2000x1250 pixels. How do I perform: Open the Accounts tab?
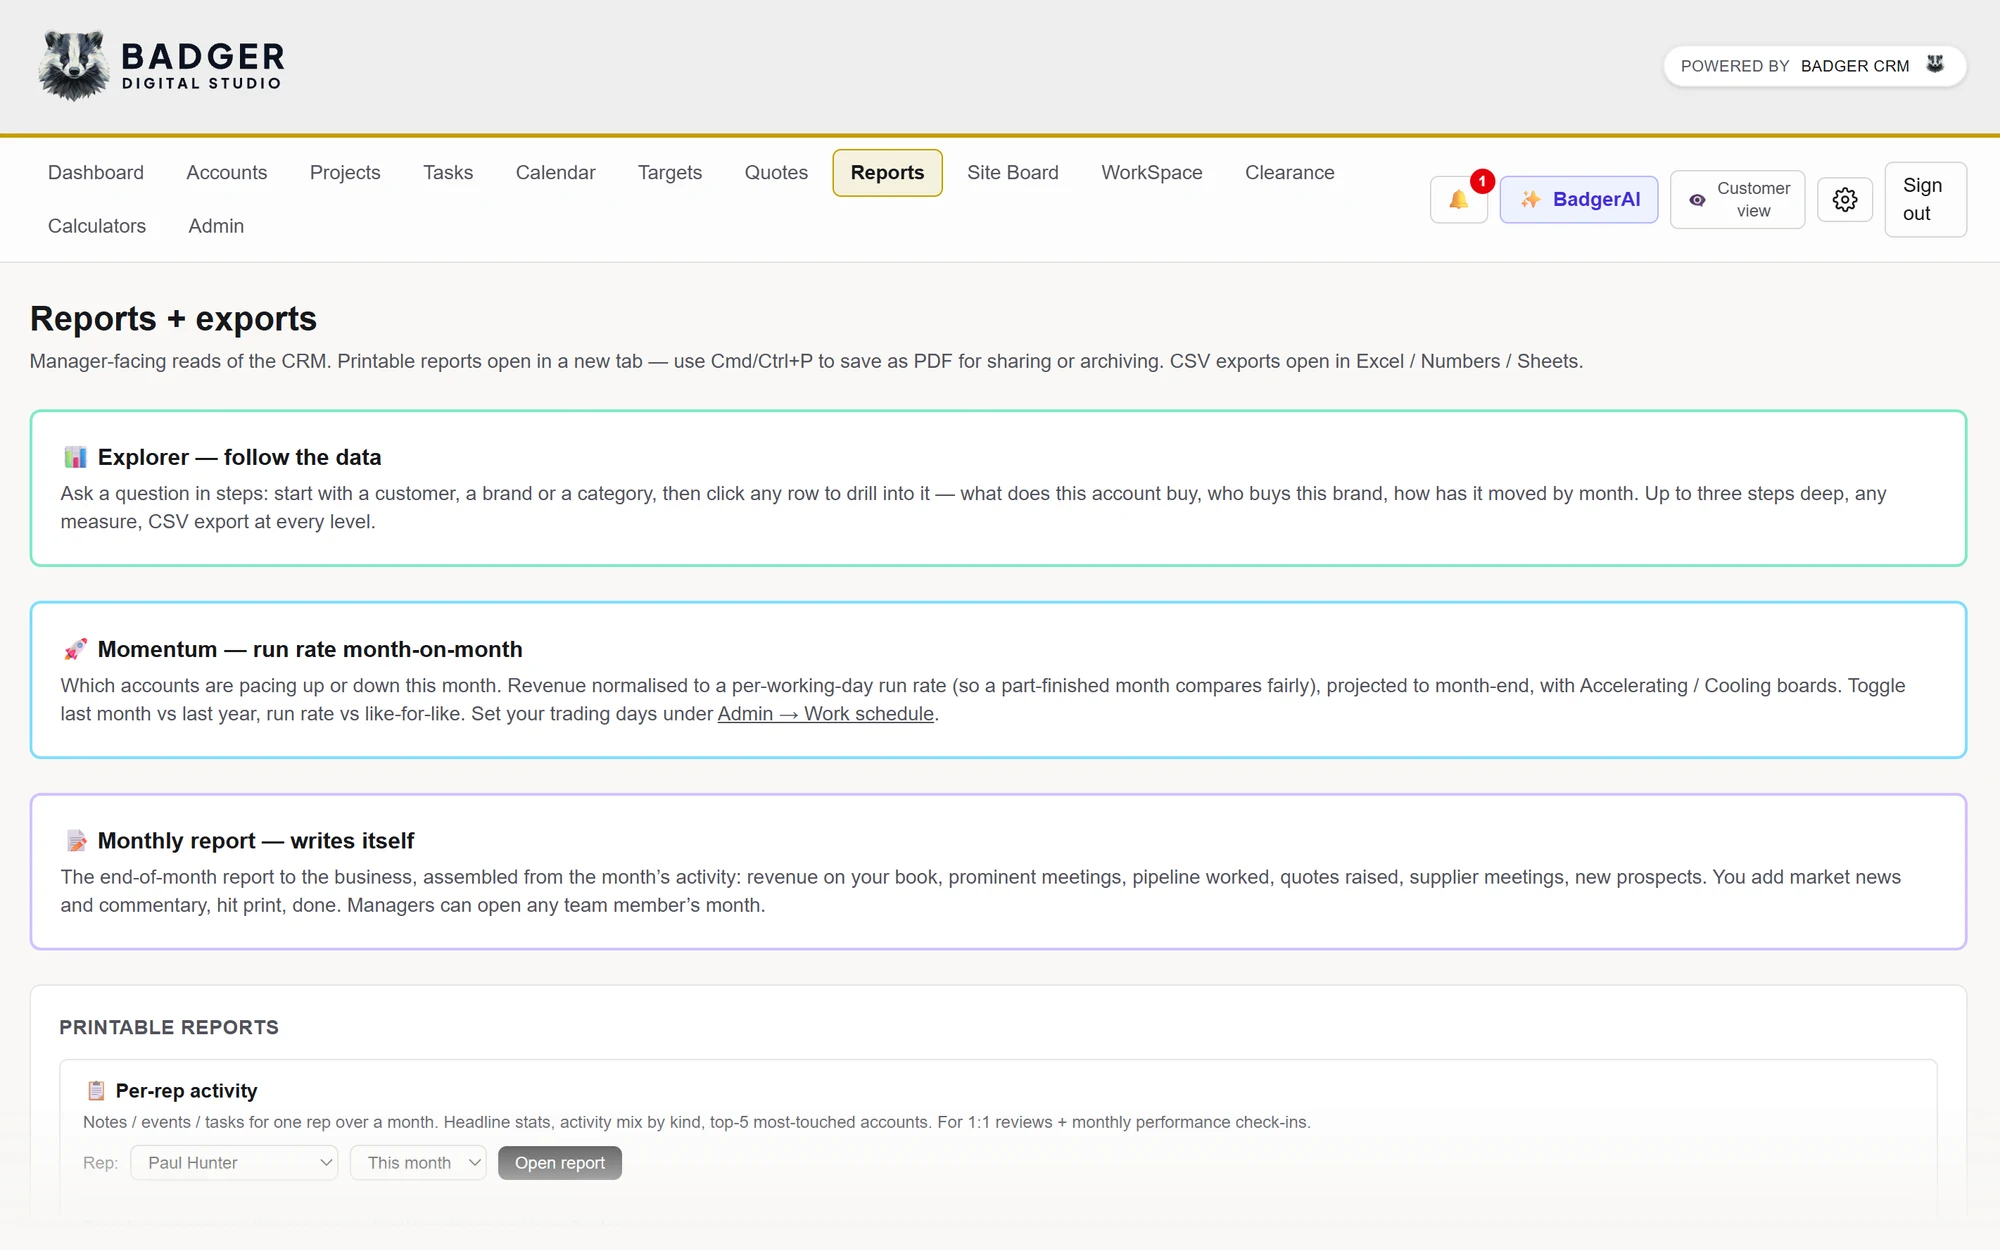tap(227, 173)
